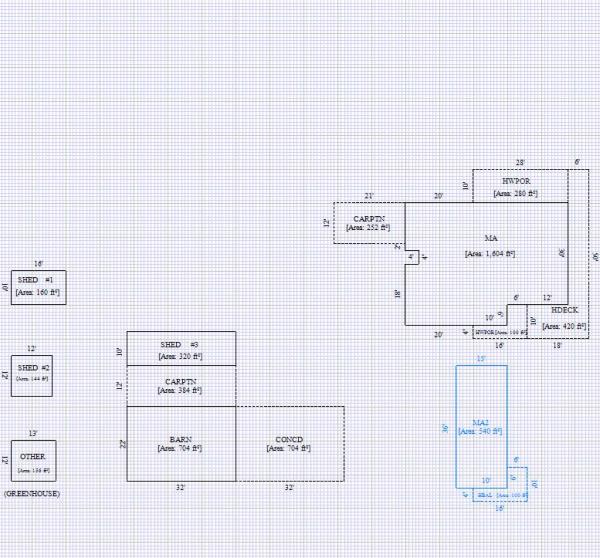Viewport: 600px width, 558px height.
Task: Click the (GREENHOUSE) text label
Action: pos(32,494)
